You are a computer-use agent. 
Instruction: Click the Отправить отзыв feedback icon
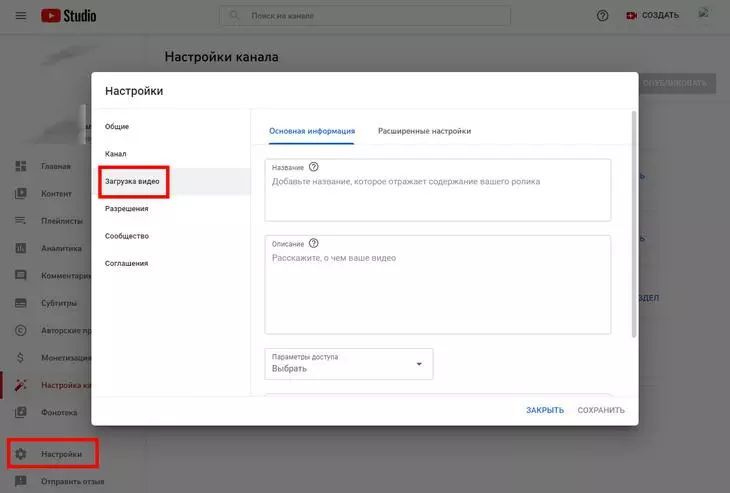point(20,482)
